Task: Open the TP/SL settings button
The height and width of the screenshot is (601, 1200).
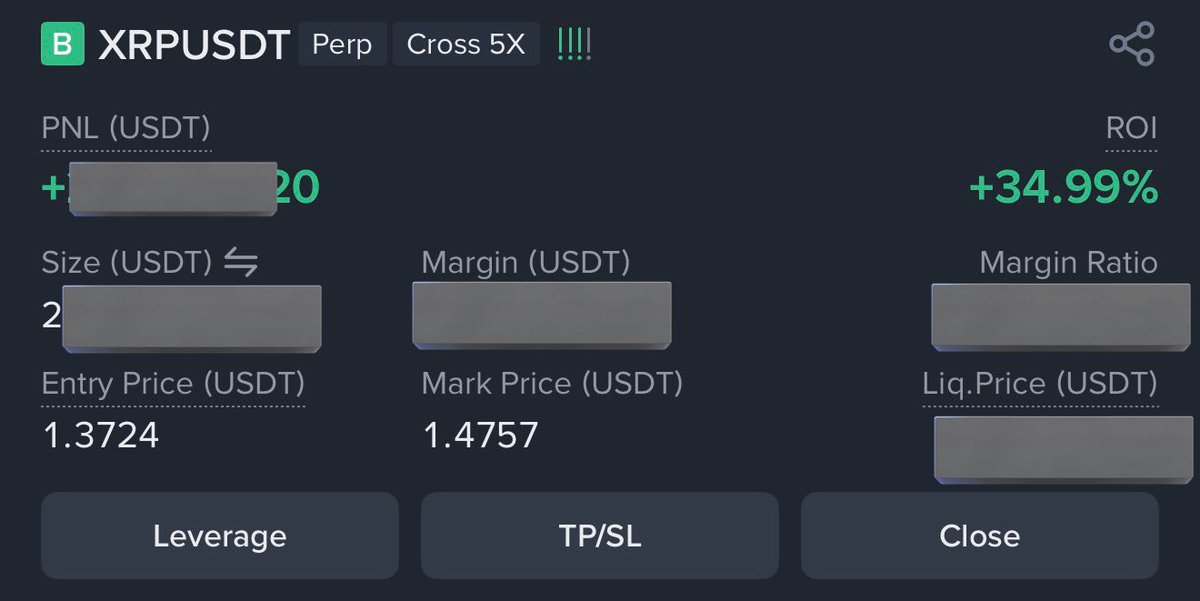Action: pyautogui.click(x=600, y=535)
